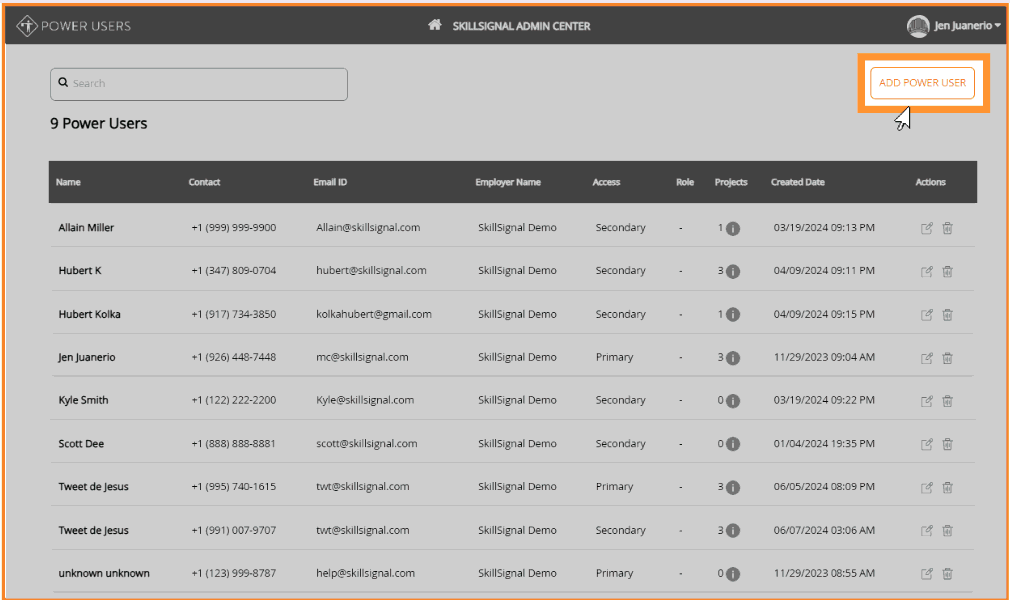Viewport: 1010px width, 600px height.
Task: Click the home icon in header
Action: click(x=435, y=25)
